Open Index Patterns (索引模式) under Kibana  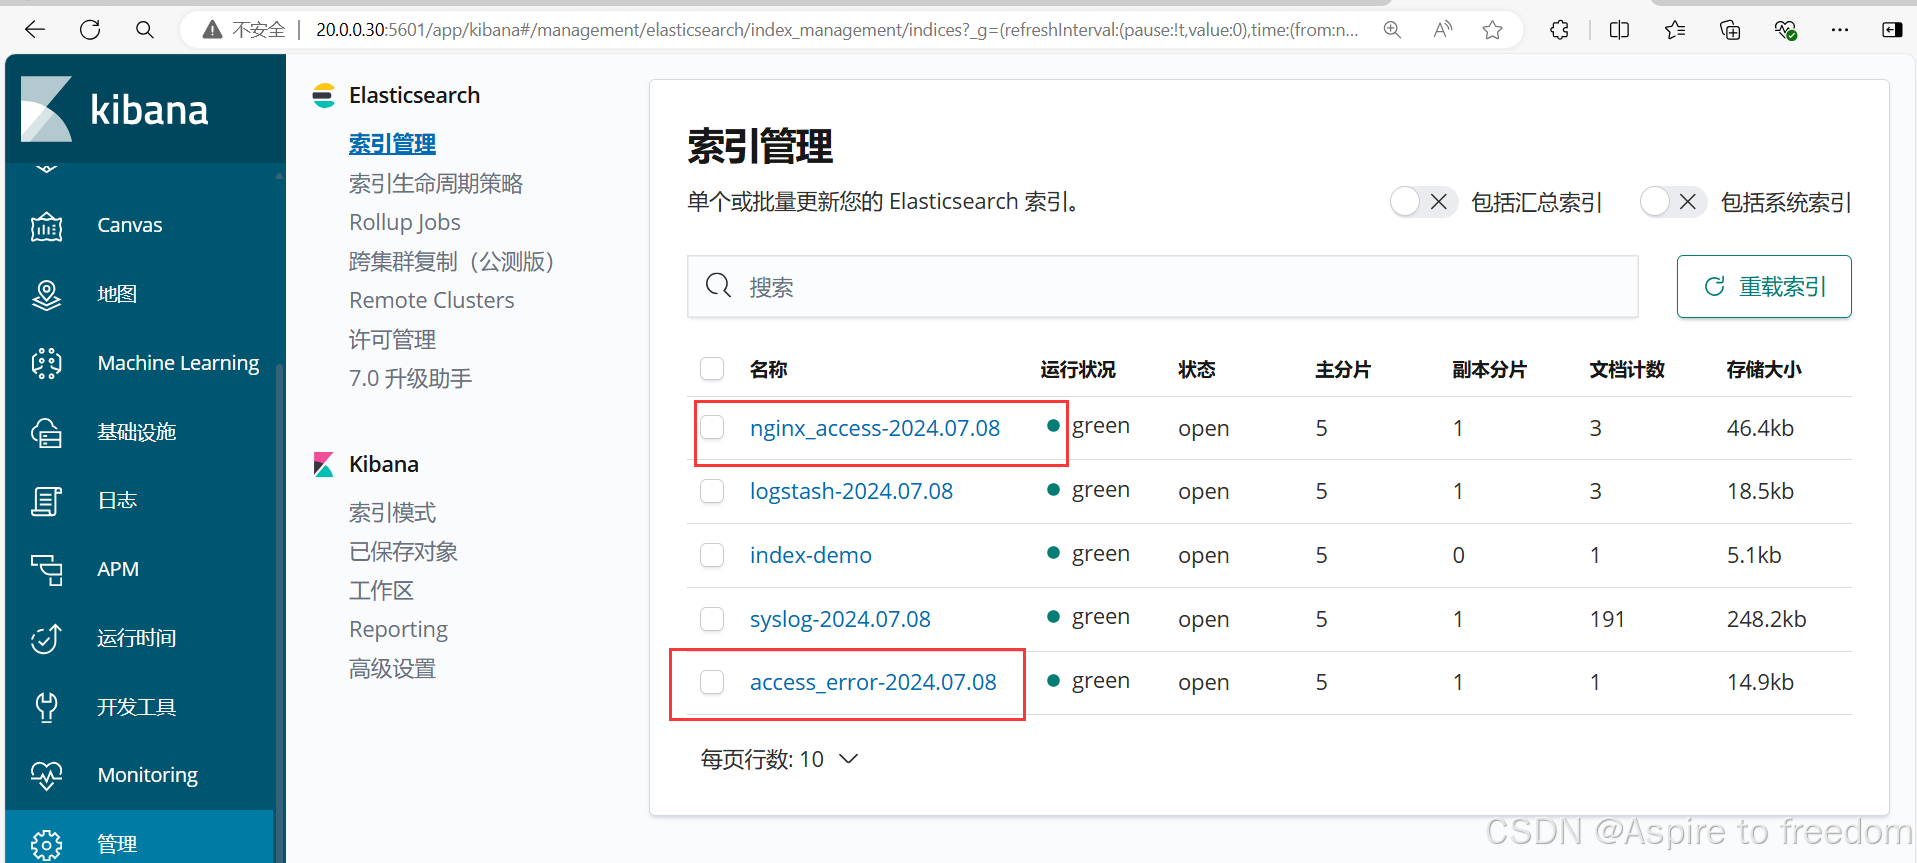[x=392, y=513]
